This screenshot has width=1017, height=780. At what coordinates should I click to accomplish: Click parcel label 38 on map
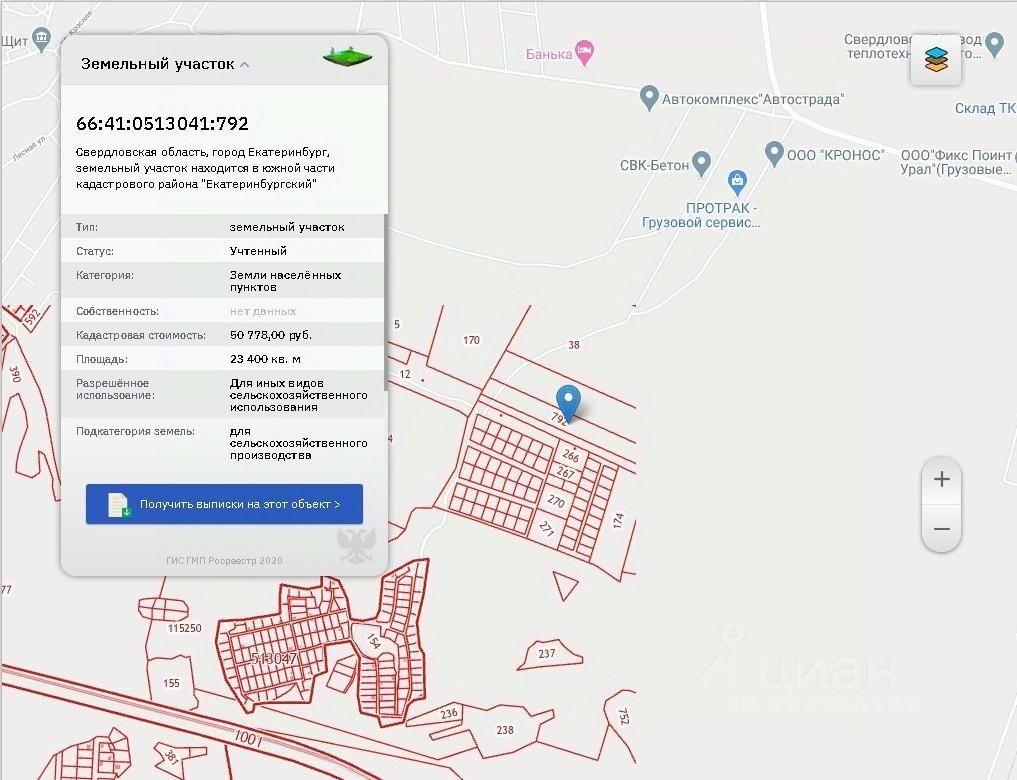573,345
